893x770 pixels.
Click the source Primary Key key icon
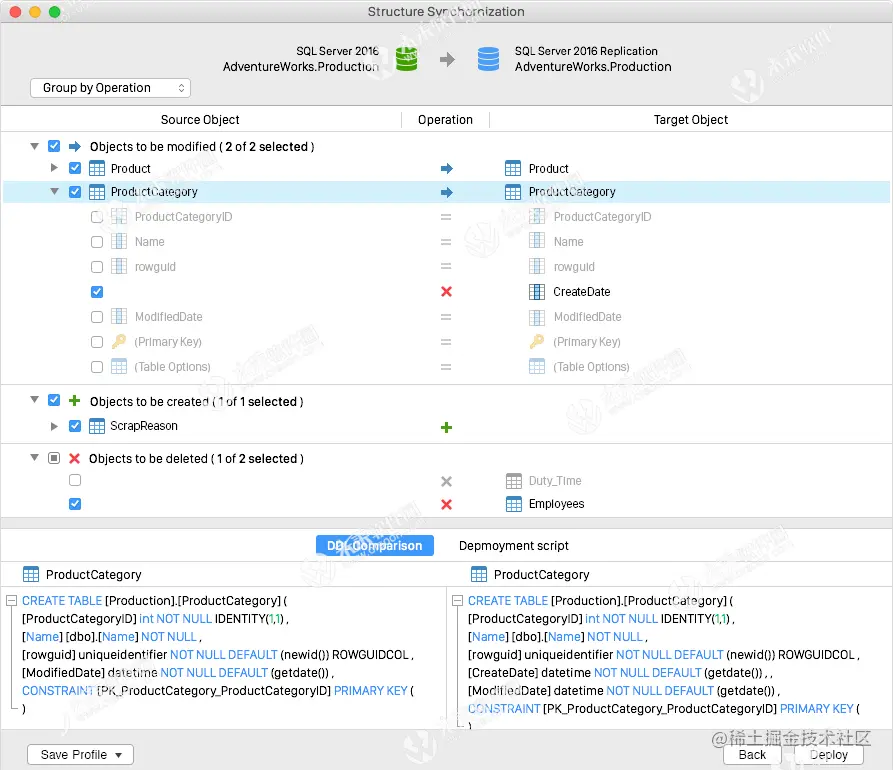pyautogui.click(x=118, y=341)
